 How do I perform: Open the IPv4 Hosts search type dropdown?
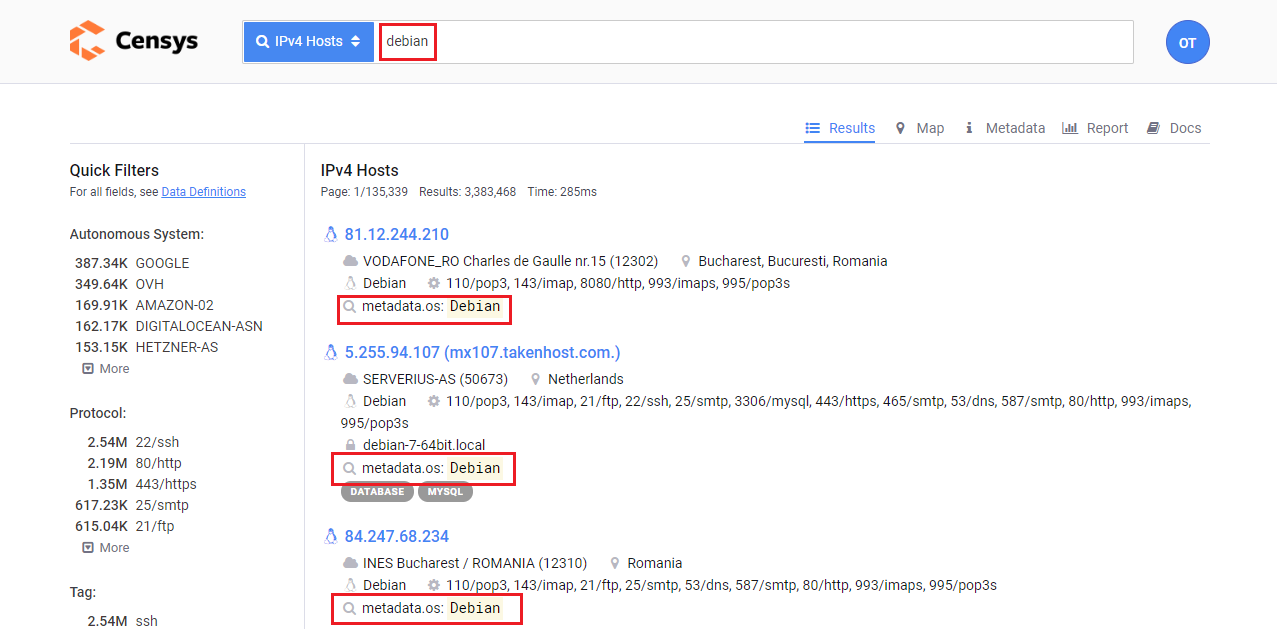pos(309,42)
